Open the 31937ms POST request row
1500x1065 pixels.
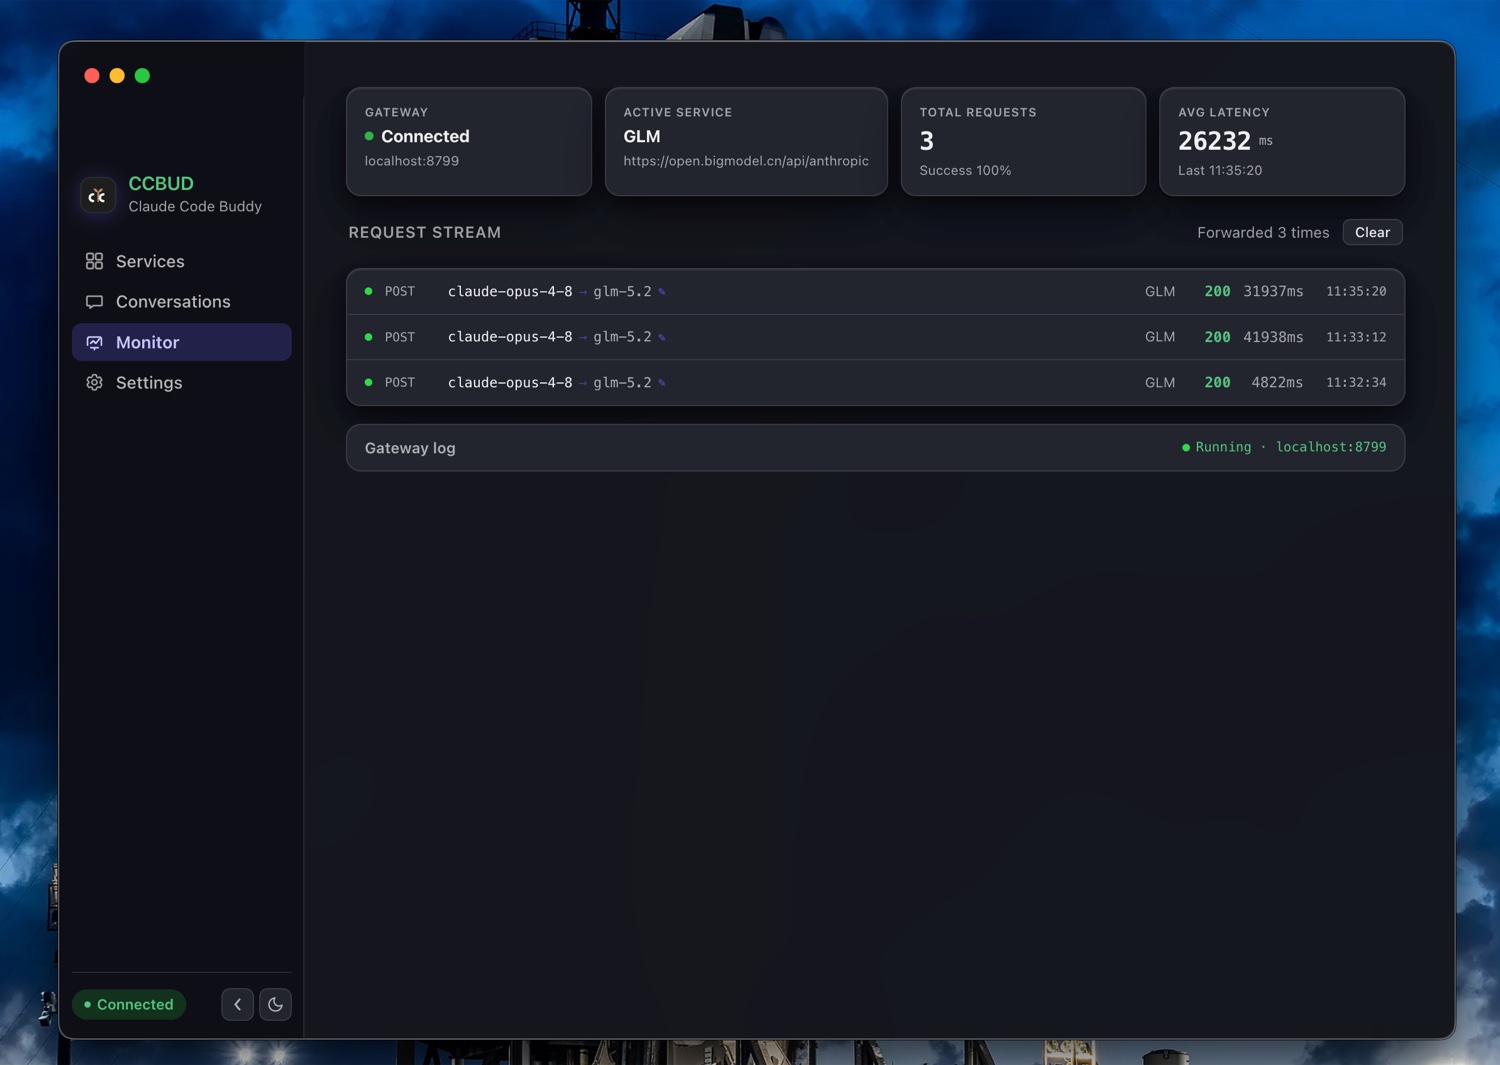tap(875, 292)
